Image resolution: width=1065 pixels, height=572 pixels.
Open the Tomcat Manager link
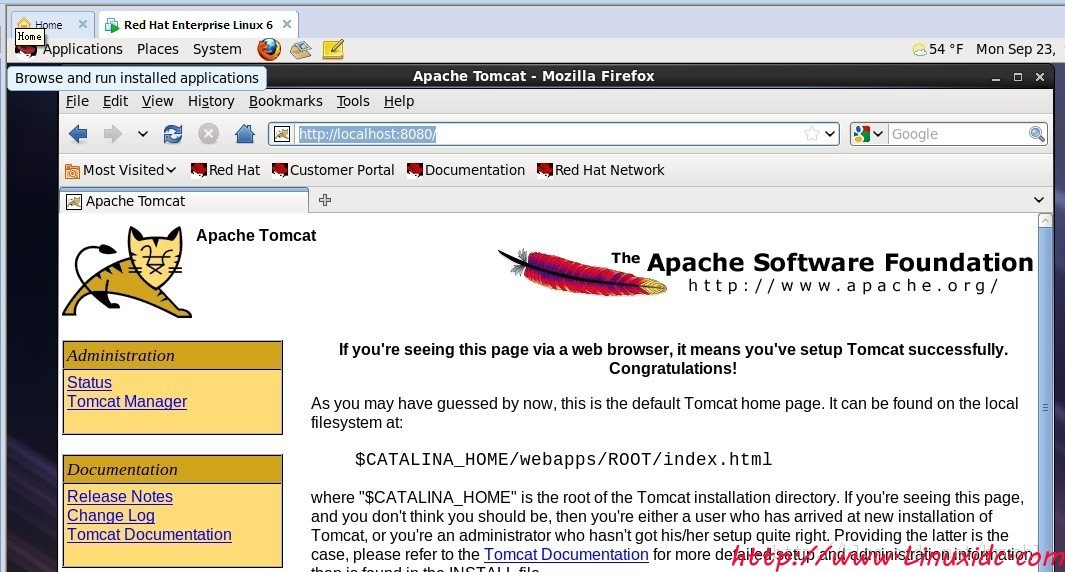(x=127, y=401)
